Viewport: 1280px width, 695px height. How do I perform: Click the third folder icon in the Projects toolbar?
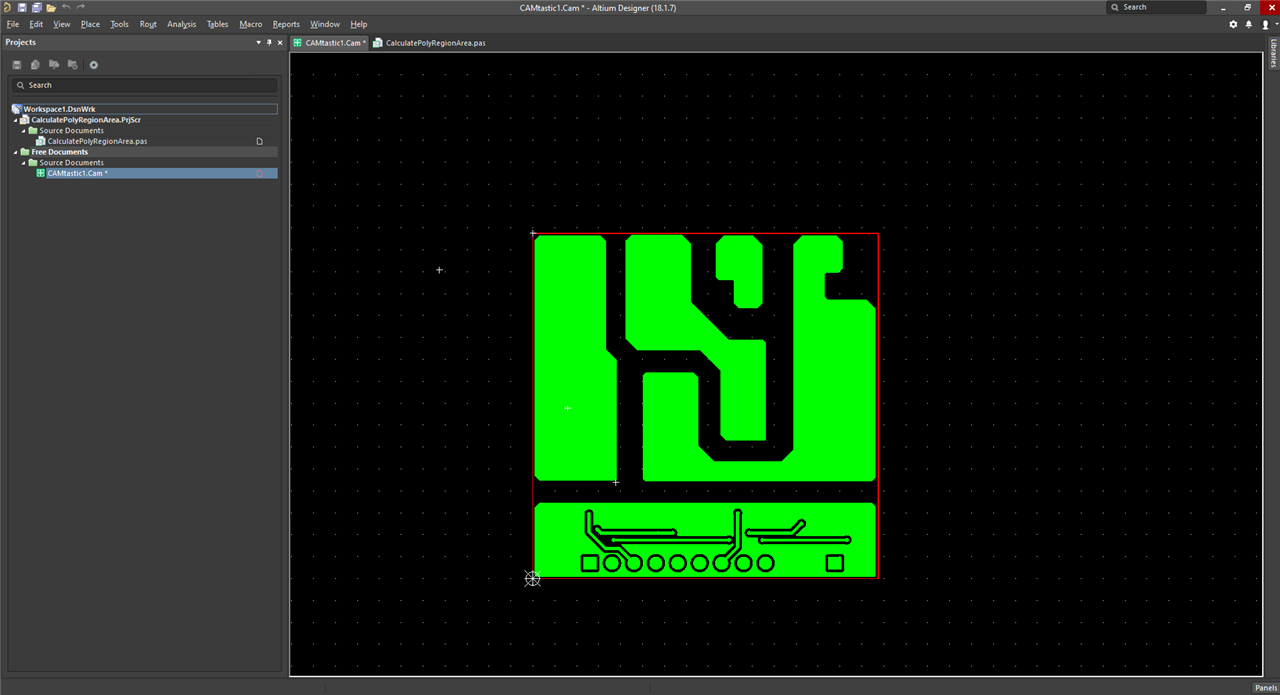54,65
